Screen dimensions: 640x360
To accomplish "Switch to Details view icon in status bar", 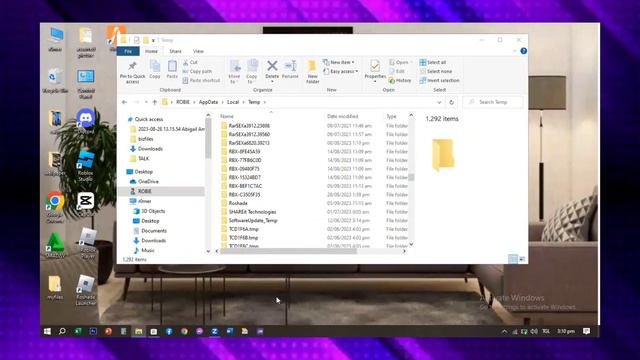I will coord(513,259).
